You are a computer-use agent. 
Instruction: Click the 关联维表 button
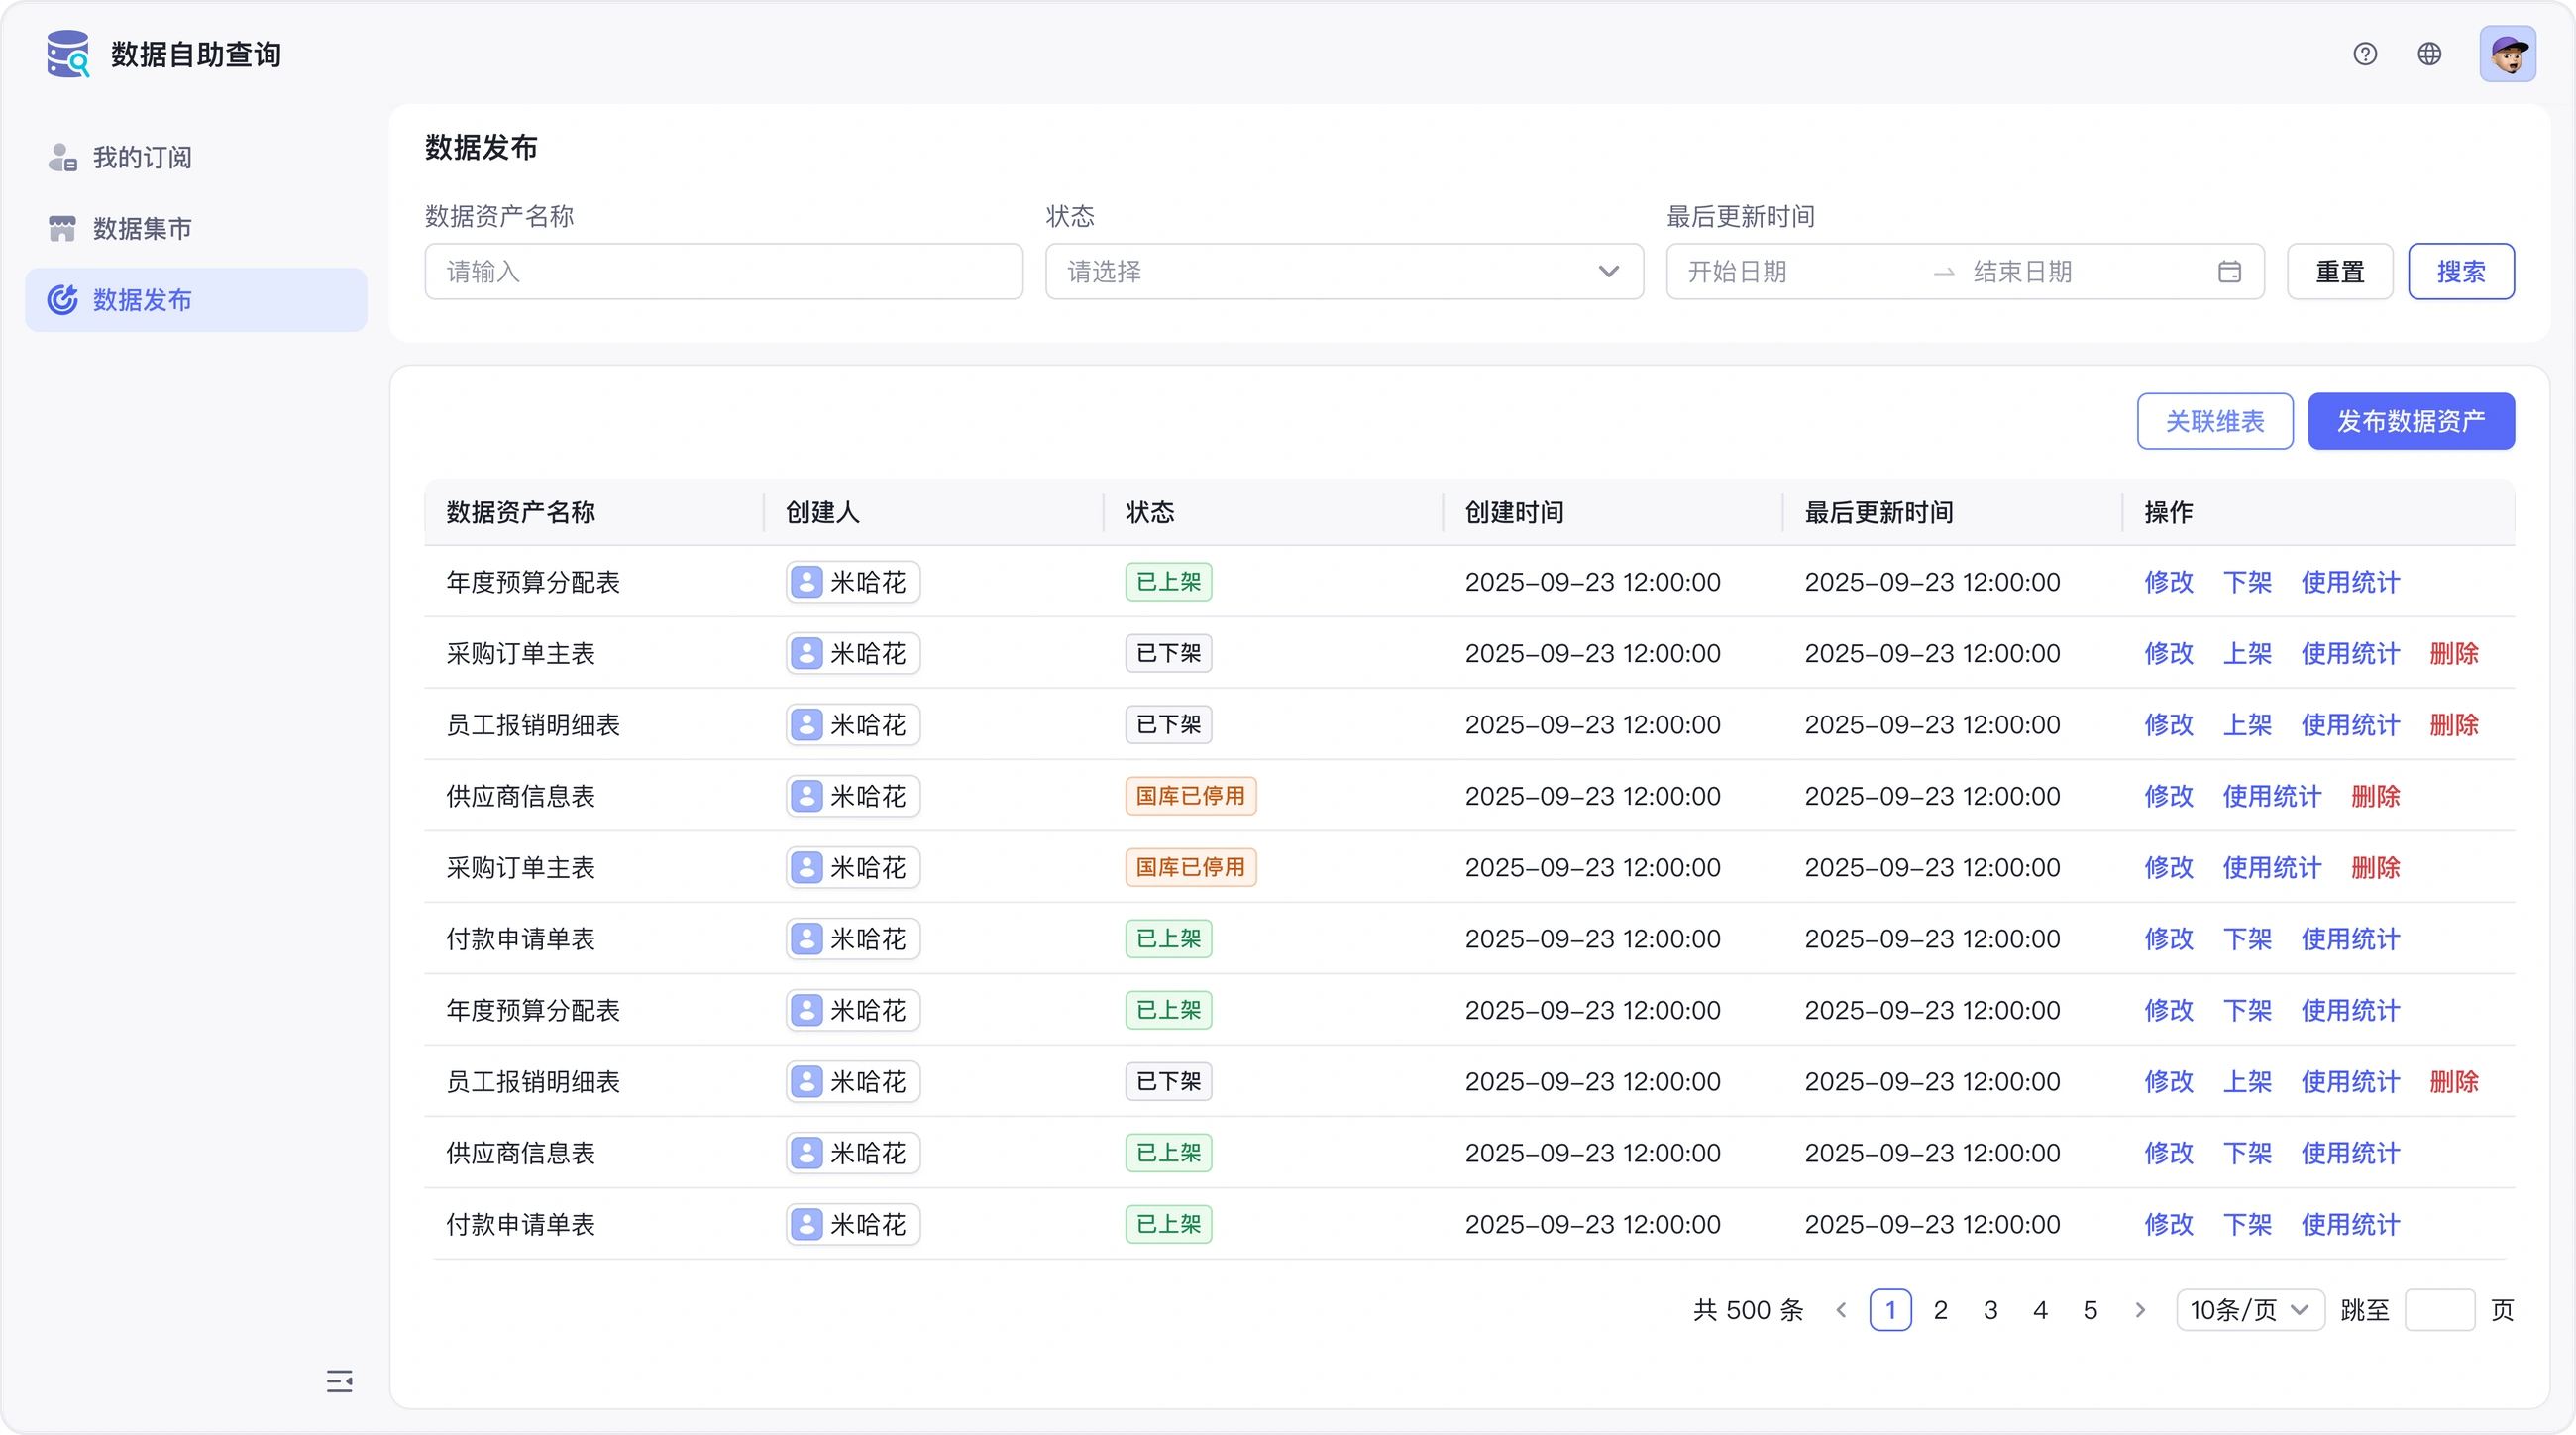coord(2215,422)
